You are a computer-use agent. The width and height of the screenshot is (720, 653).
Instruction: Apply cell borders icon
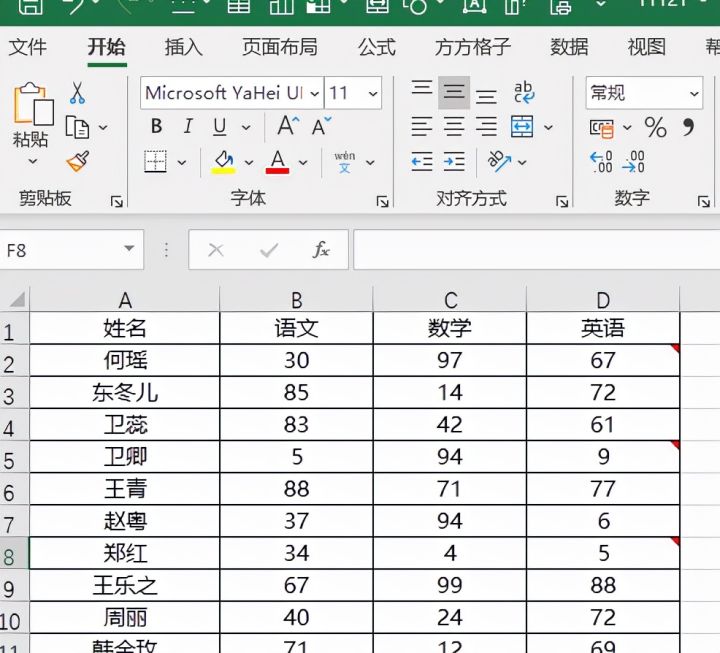tap(155, 162)
